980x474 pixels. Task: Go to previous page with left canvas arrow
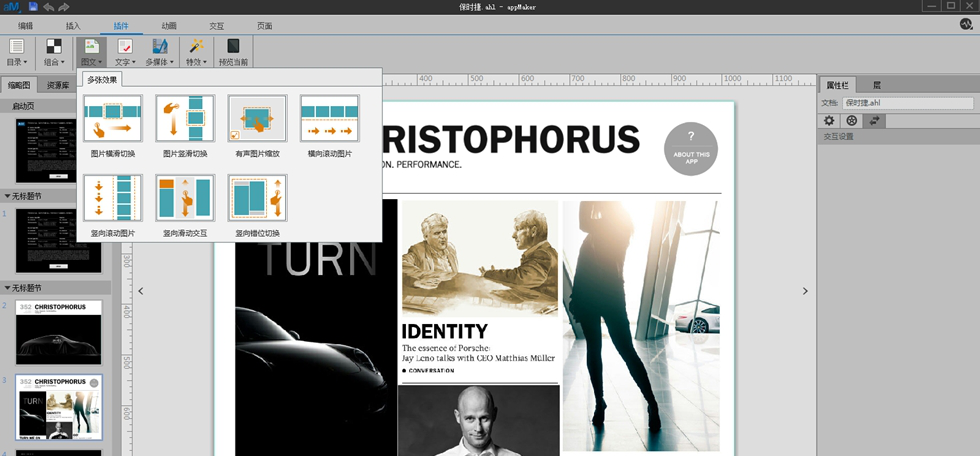(x=141, y=291)
